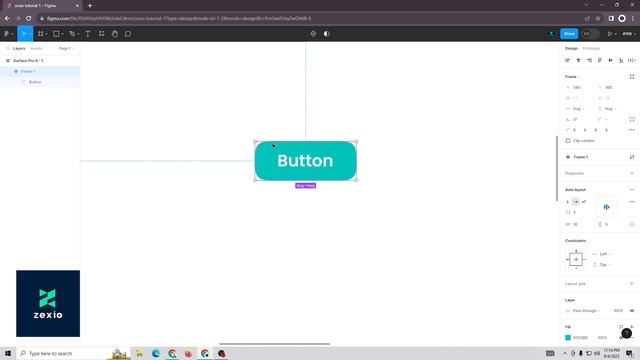Open the zoom level dropdown
Screen dimensions: 640x360
point(629,34)
